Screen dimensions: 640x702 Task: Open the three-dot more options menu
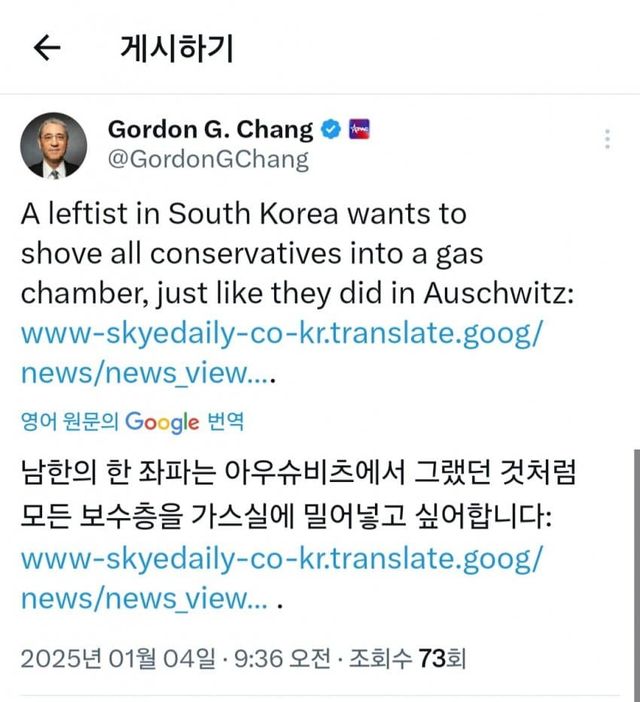coord(607,139)
